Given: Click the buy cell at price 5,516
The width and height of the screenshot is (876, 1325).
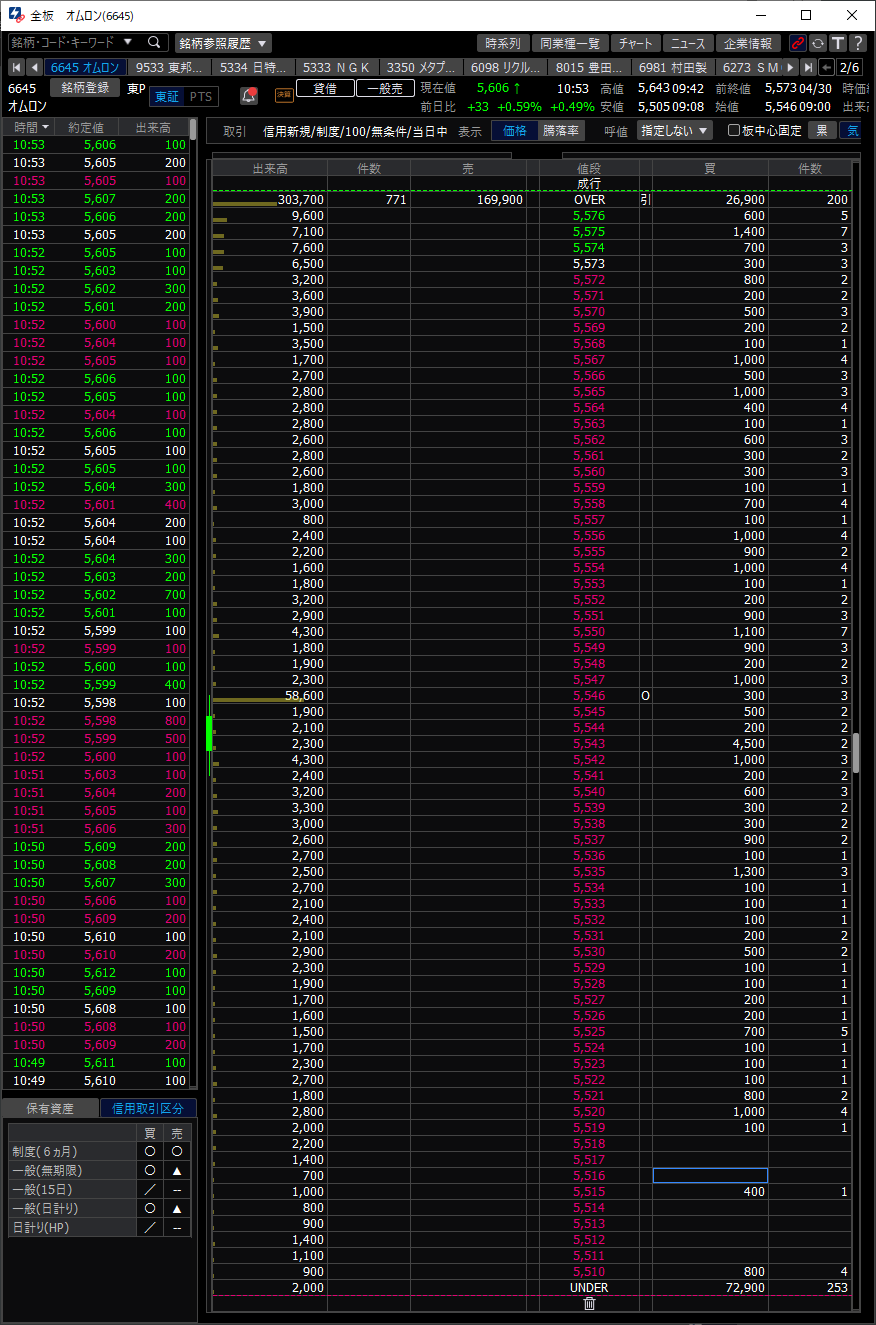Looking at the screenshot, I should [710, 1175].
